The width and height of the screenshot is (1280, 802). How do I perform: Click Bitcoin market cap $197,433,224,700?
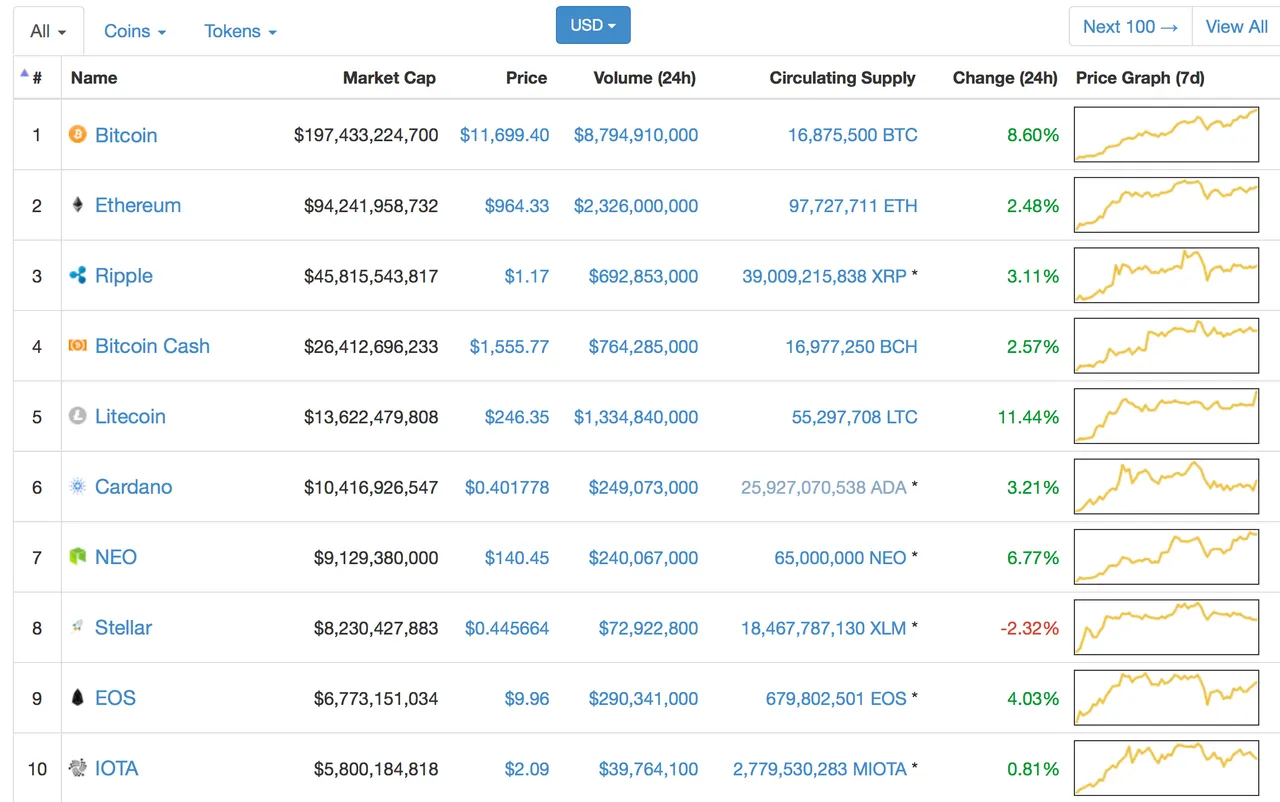click(366, 135)
